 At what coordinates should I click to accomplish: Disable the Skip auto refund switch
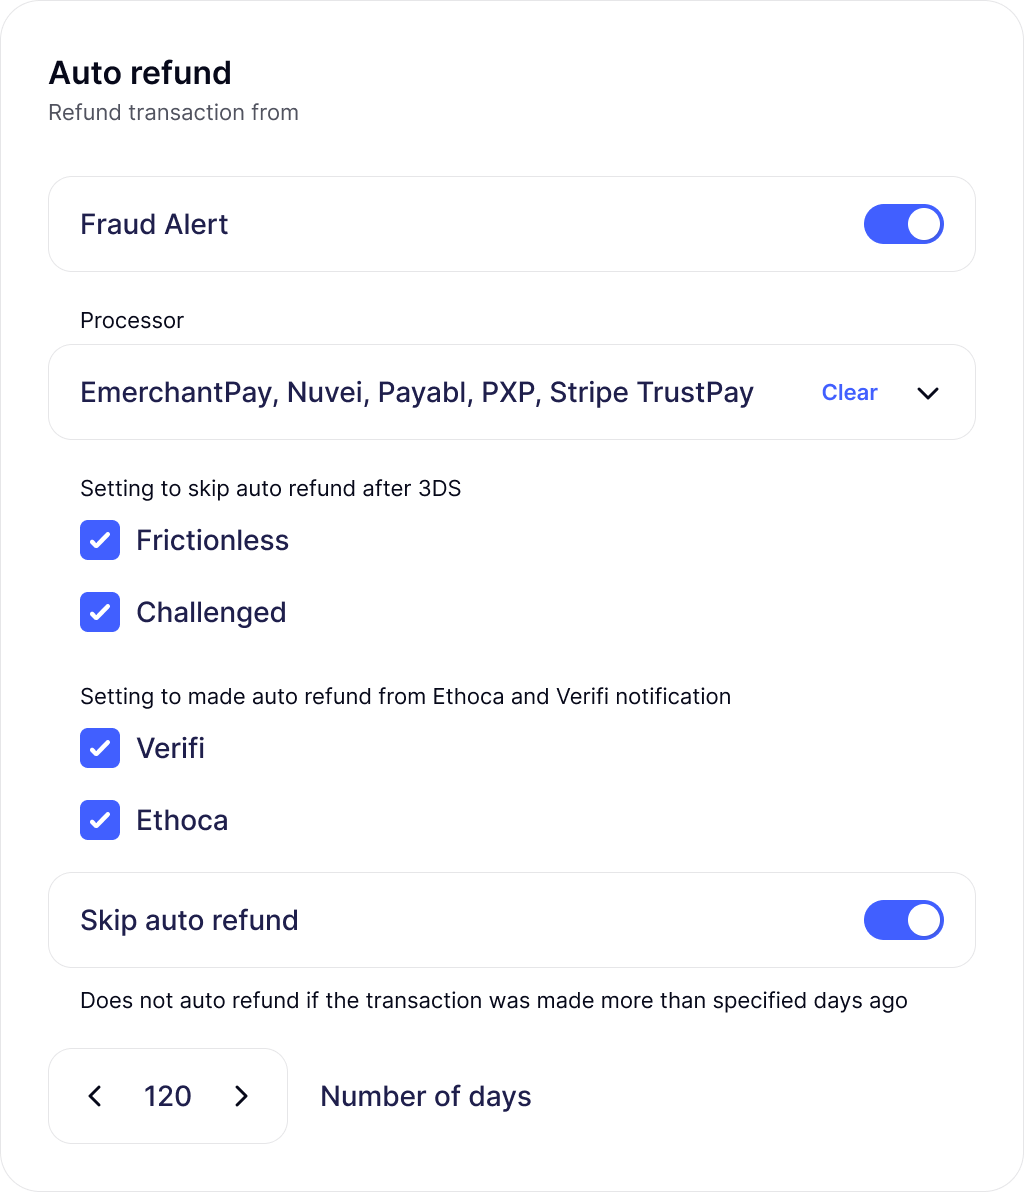(903, 920)
